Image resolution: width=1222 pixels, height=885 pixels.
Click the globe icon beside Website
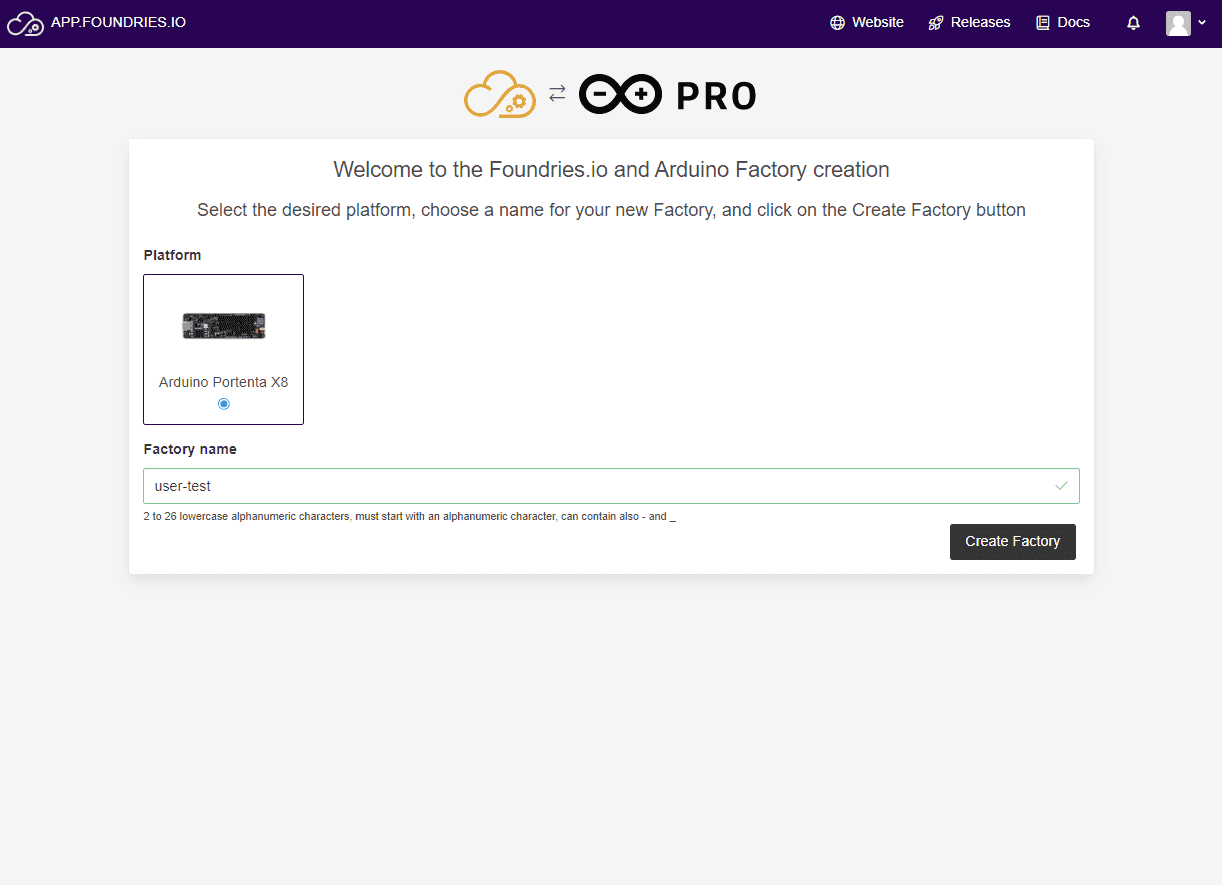pyautogui.click(x=837, y=23)
